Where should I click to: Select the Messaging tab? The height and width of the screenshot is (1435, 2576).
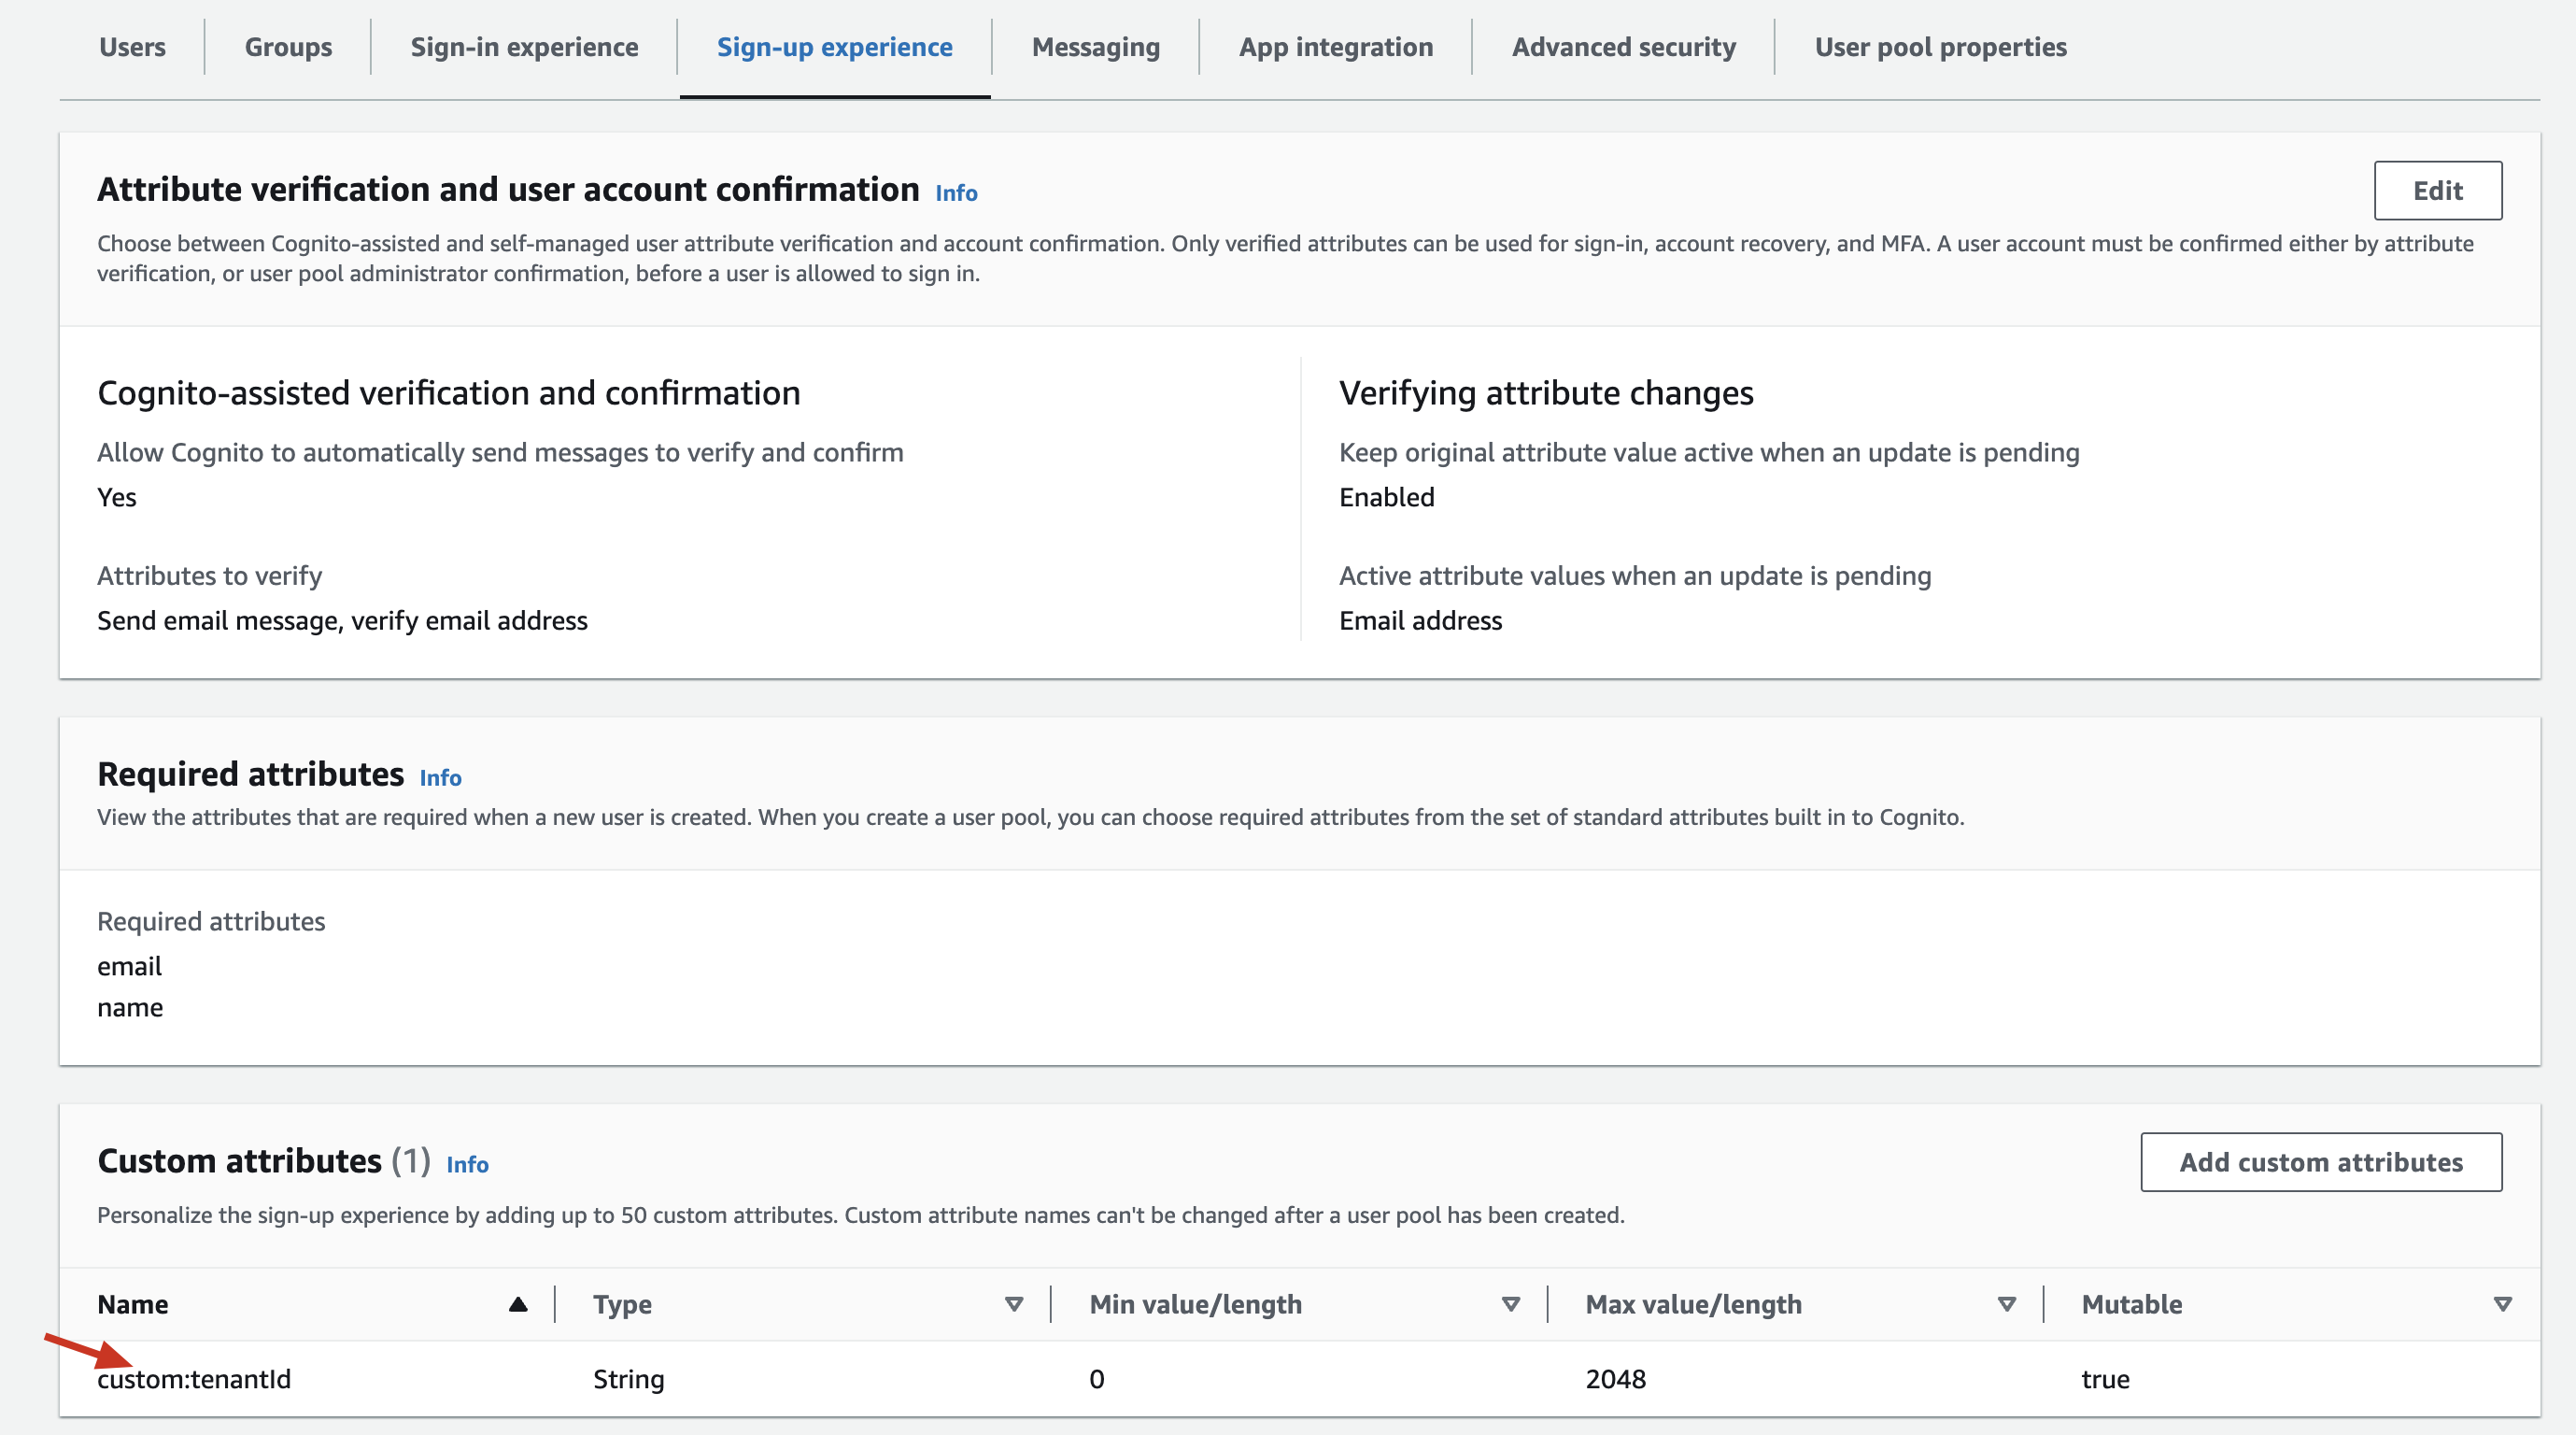click(1095, 47)
